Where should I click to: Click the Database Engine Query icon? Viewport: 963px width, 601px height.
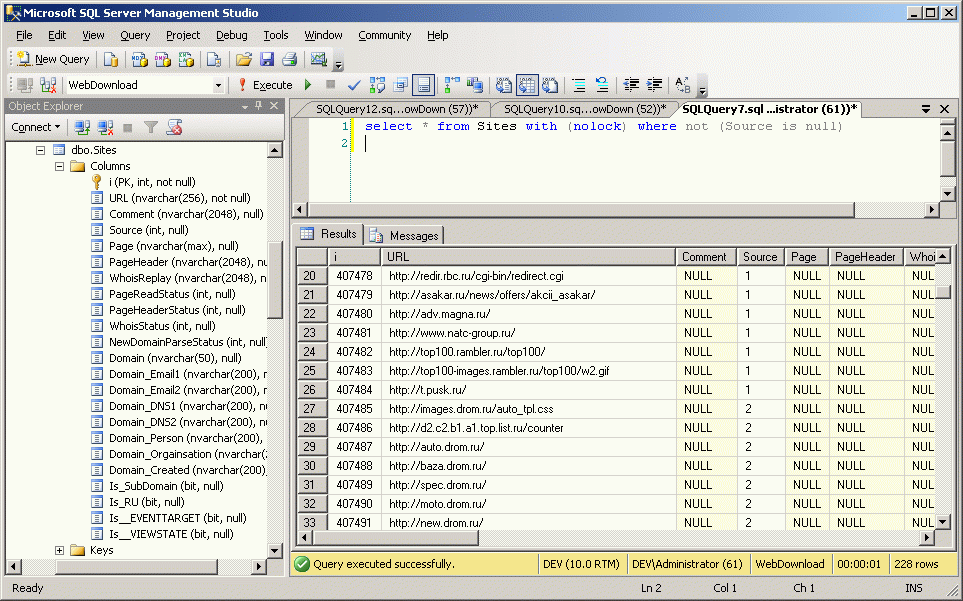tap(111, 59)
